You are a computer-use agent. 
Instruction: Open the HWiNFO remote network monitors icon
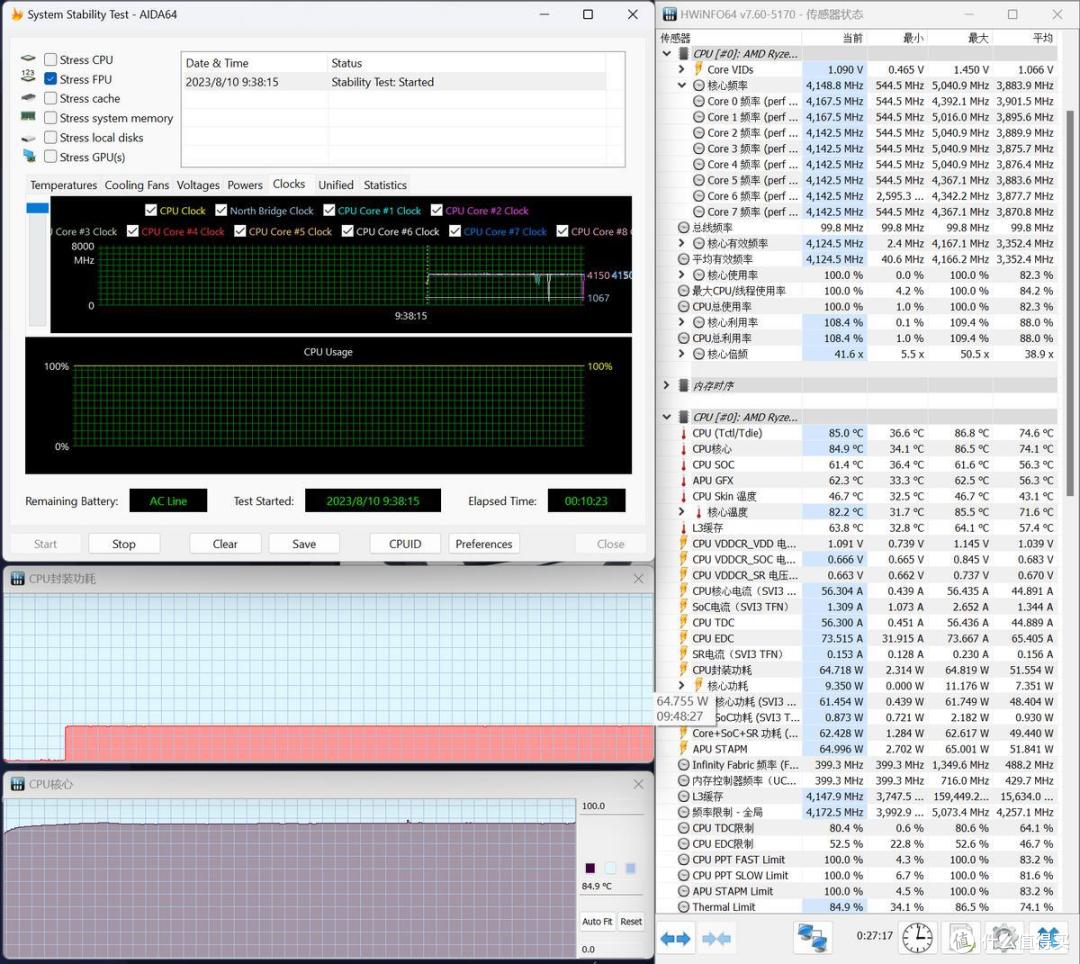[x=812, y=938]
